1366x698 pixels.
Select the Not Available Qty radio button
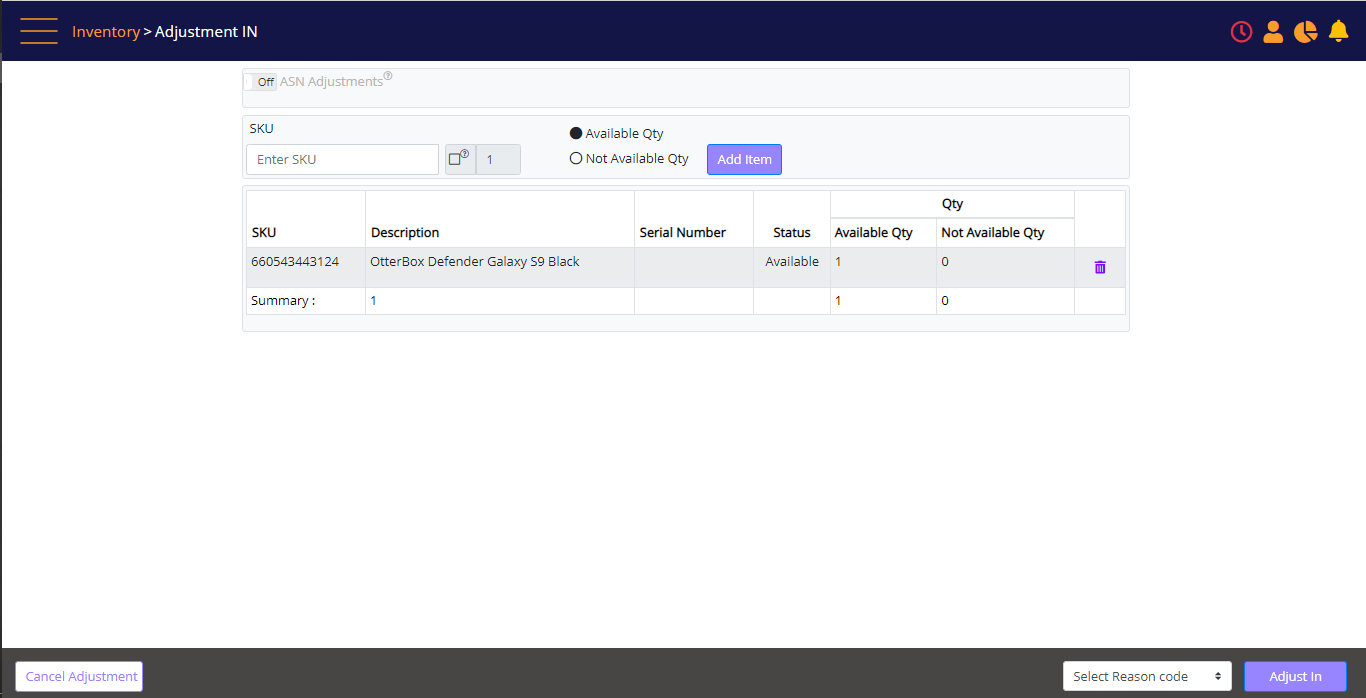click(575, 158)
